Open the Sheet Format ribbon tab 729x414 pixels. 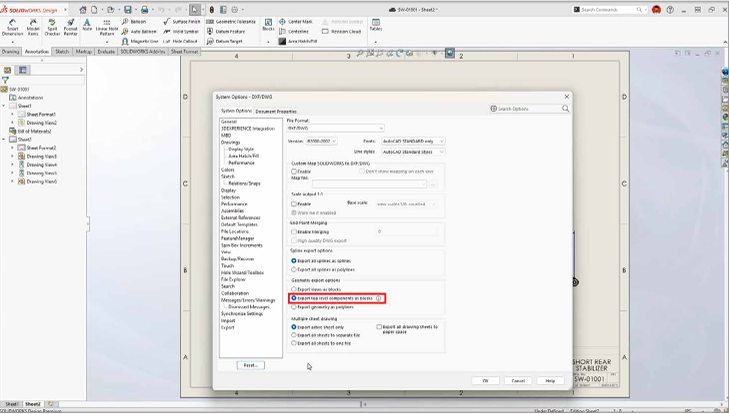185,52
